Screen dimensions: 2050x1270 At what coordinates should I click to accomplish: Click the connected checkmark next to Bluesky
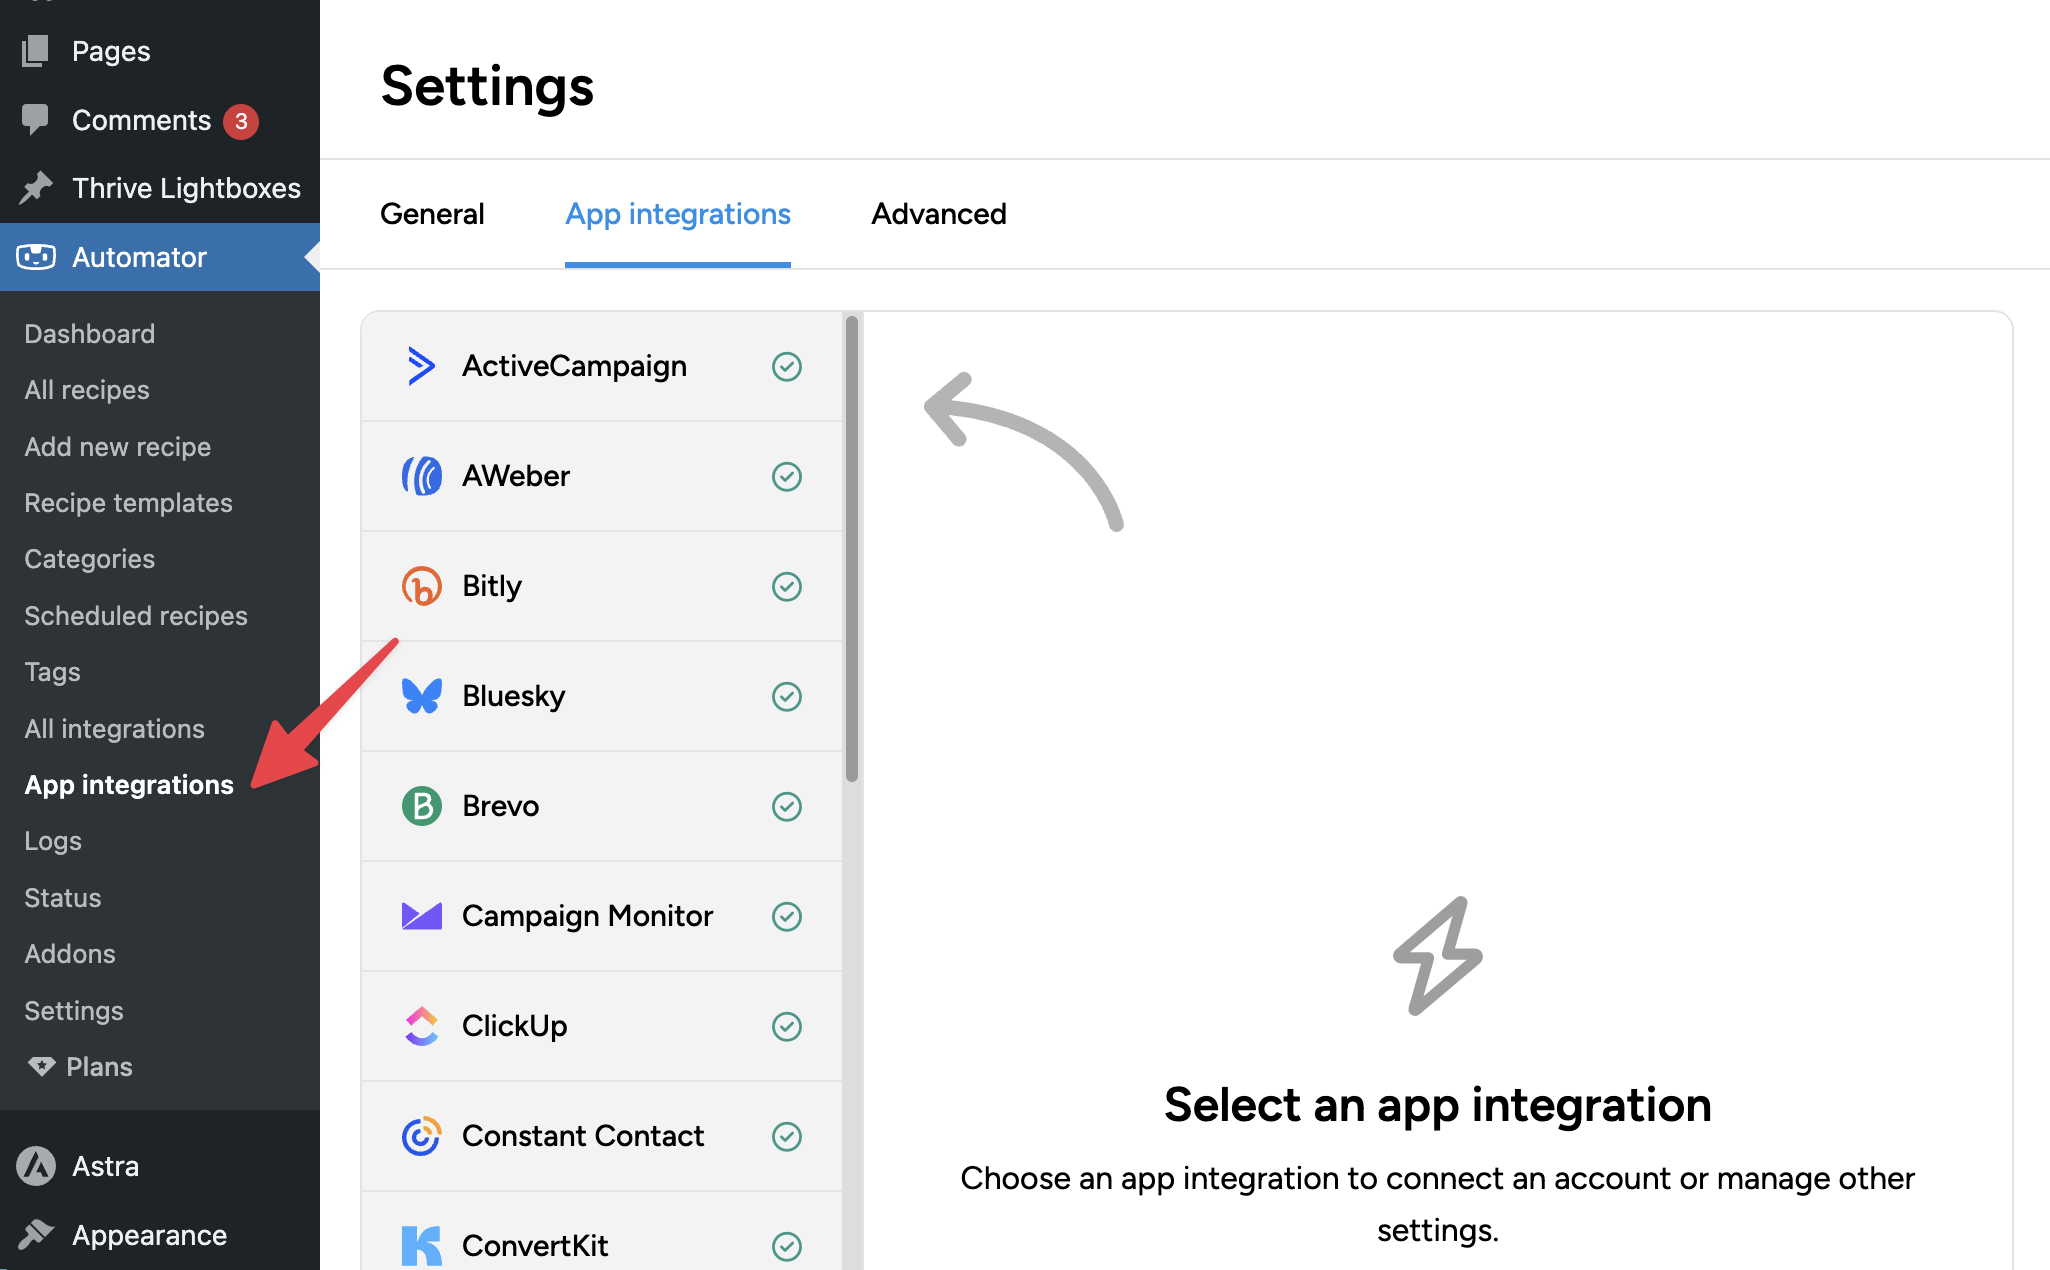point(787,696)
